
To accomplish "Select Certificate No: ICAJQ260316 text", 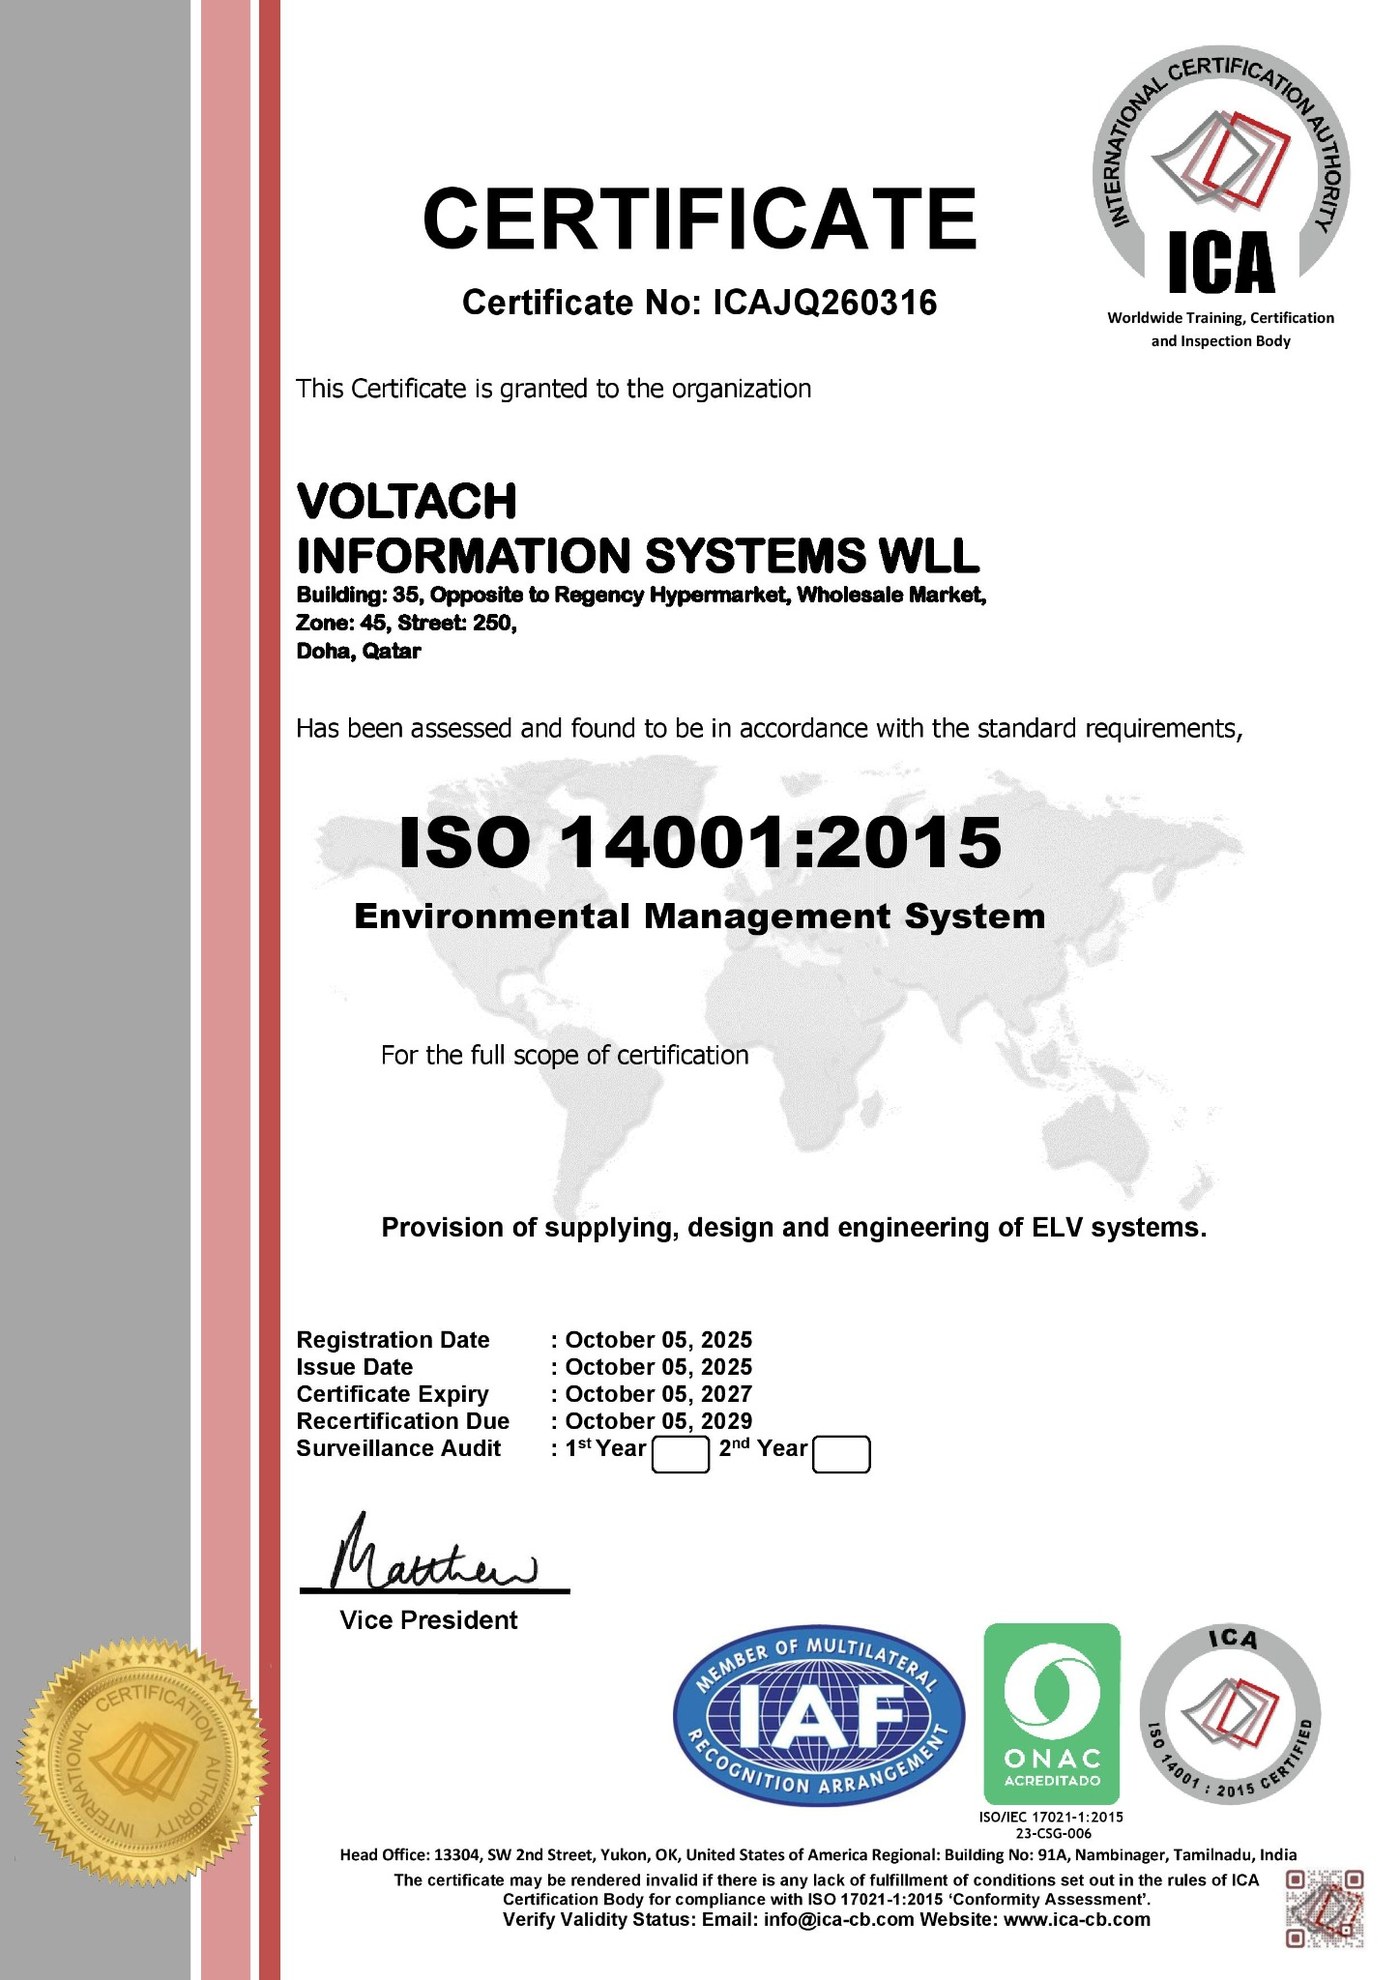I will click(699, 302).
